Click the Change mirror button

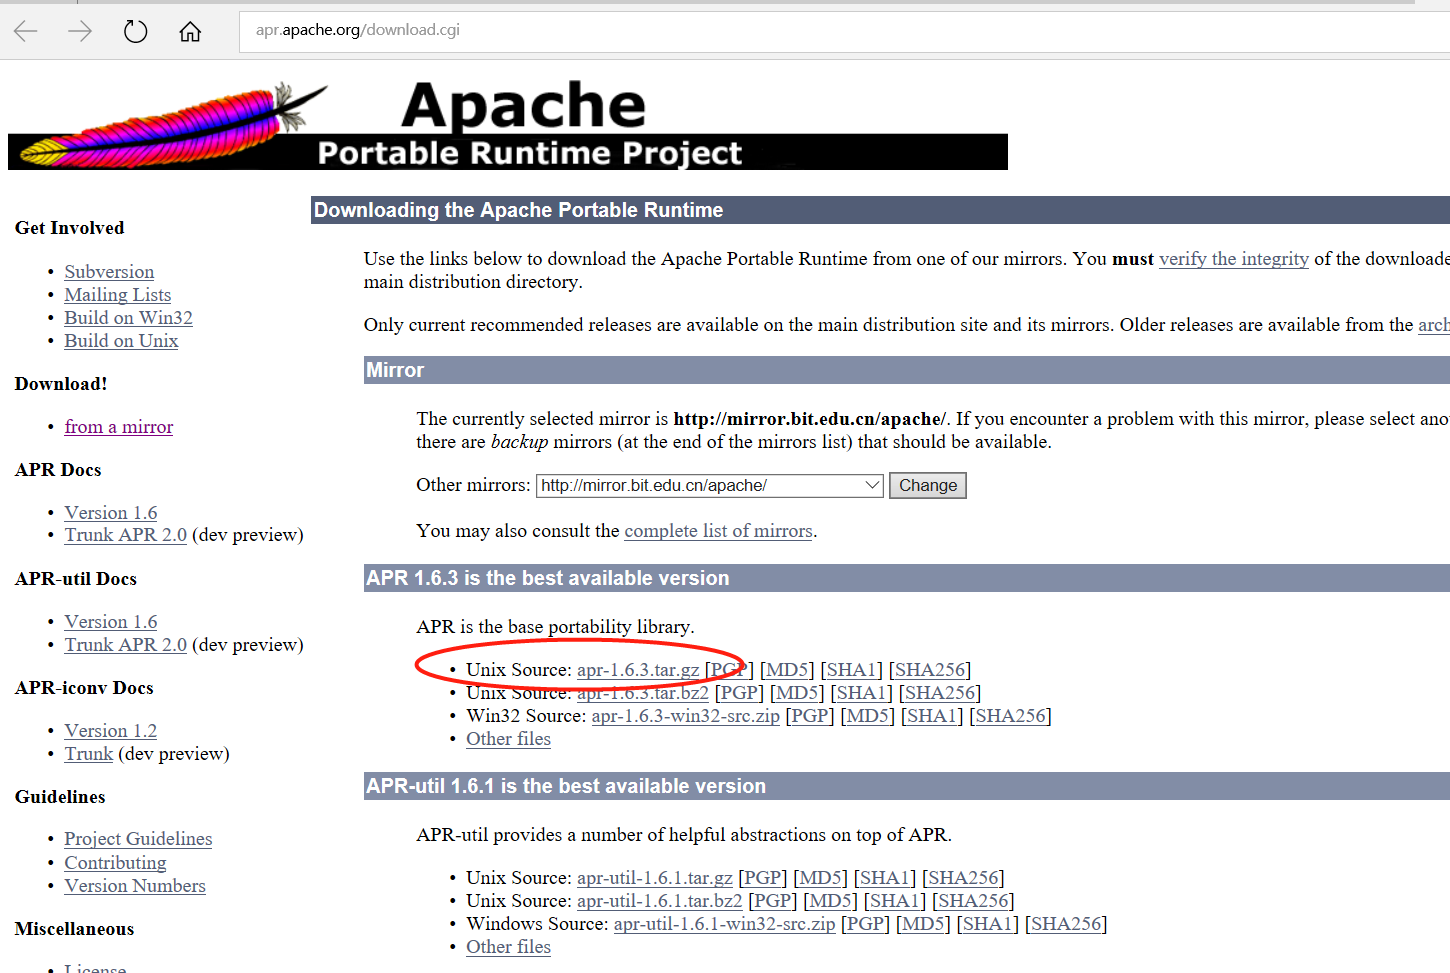pyautogui.click(x=928, y=486)
